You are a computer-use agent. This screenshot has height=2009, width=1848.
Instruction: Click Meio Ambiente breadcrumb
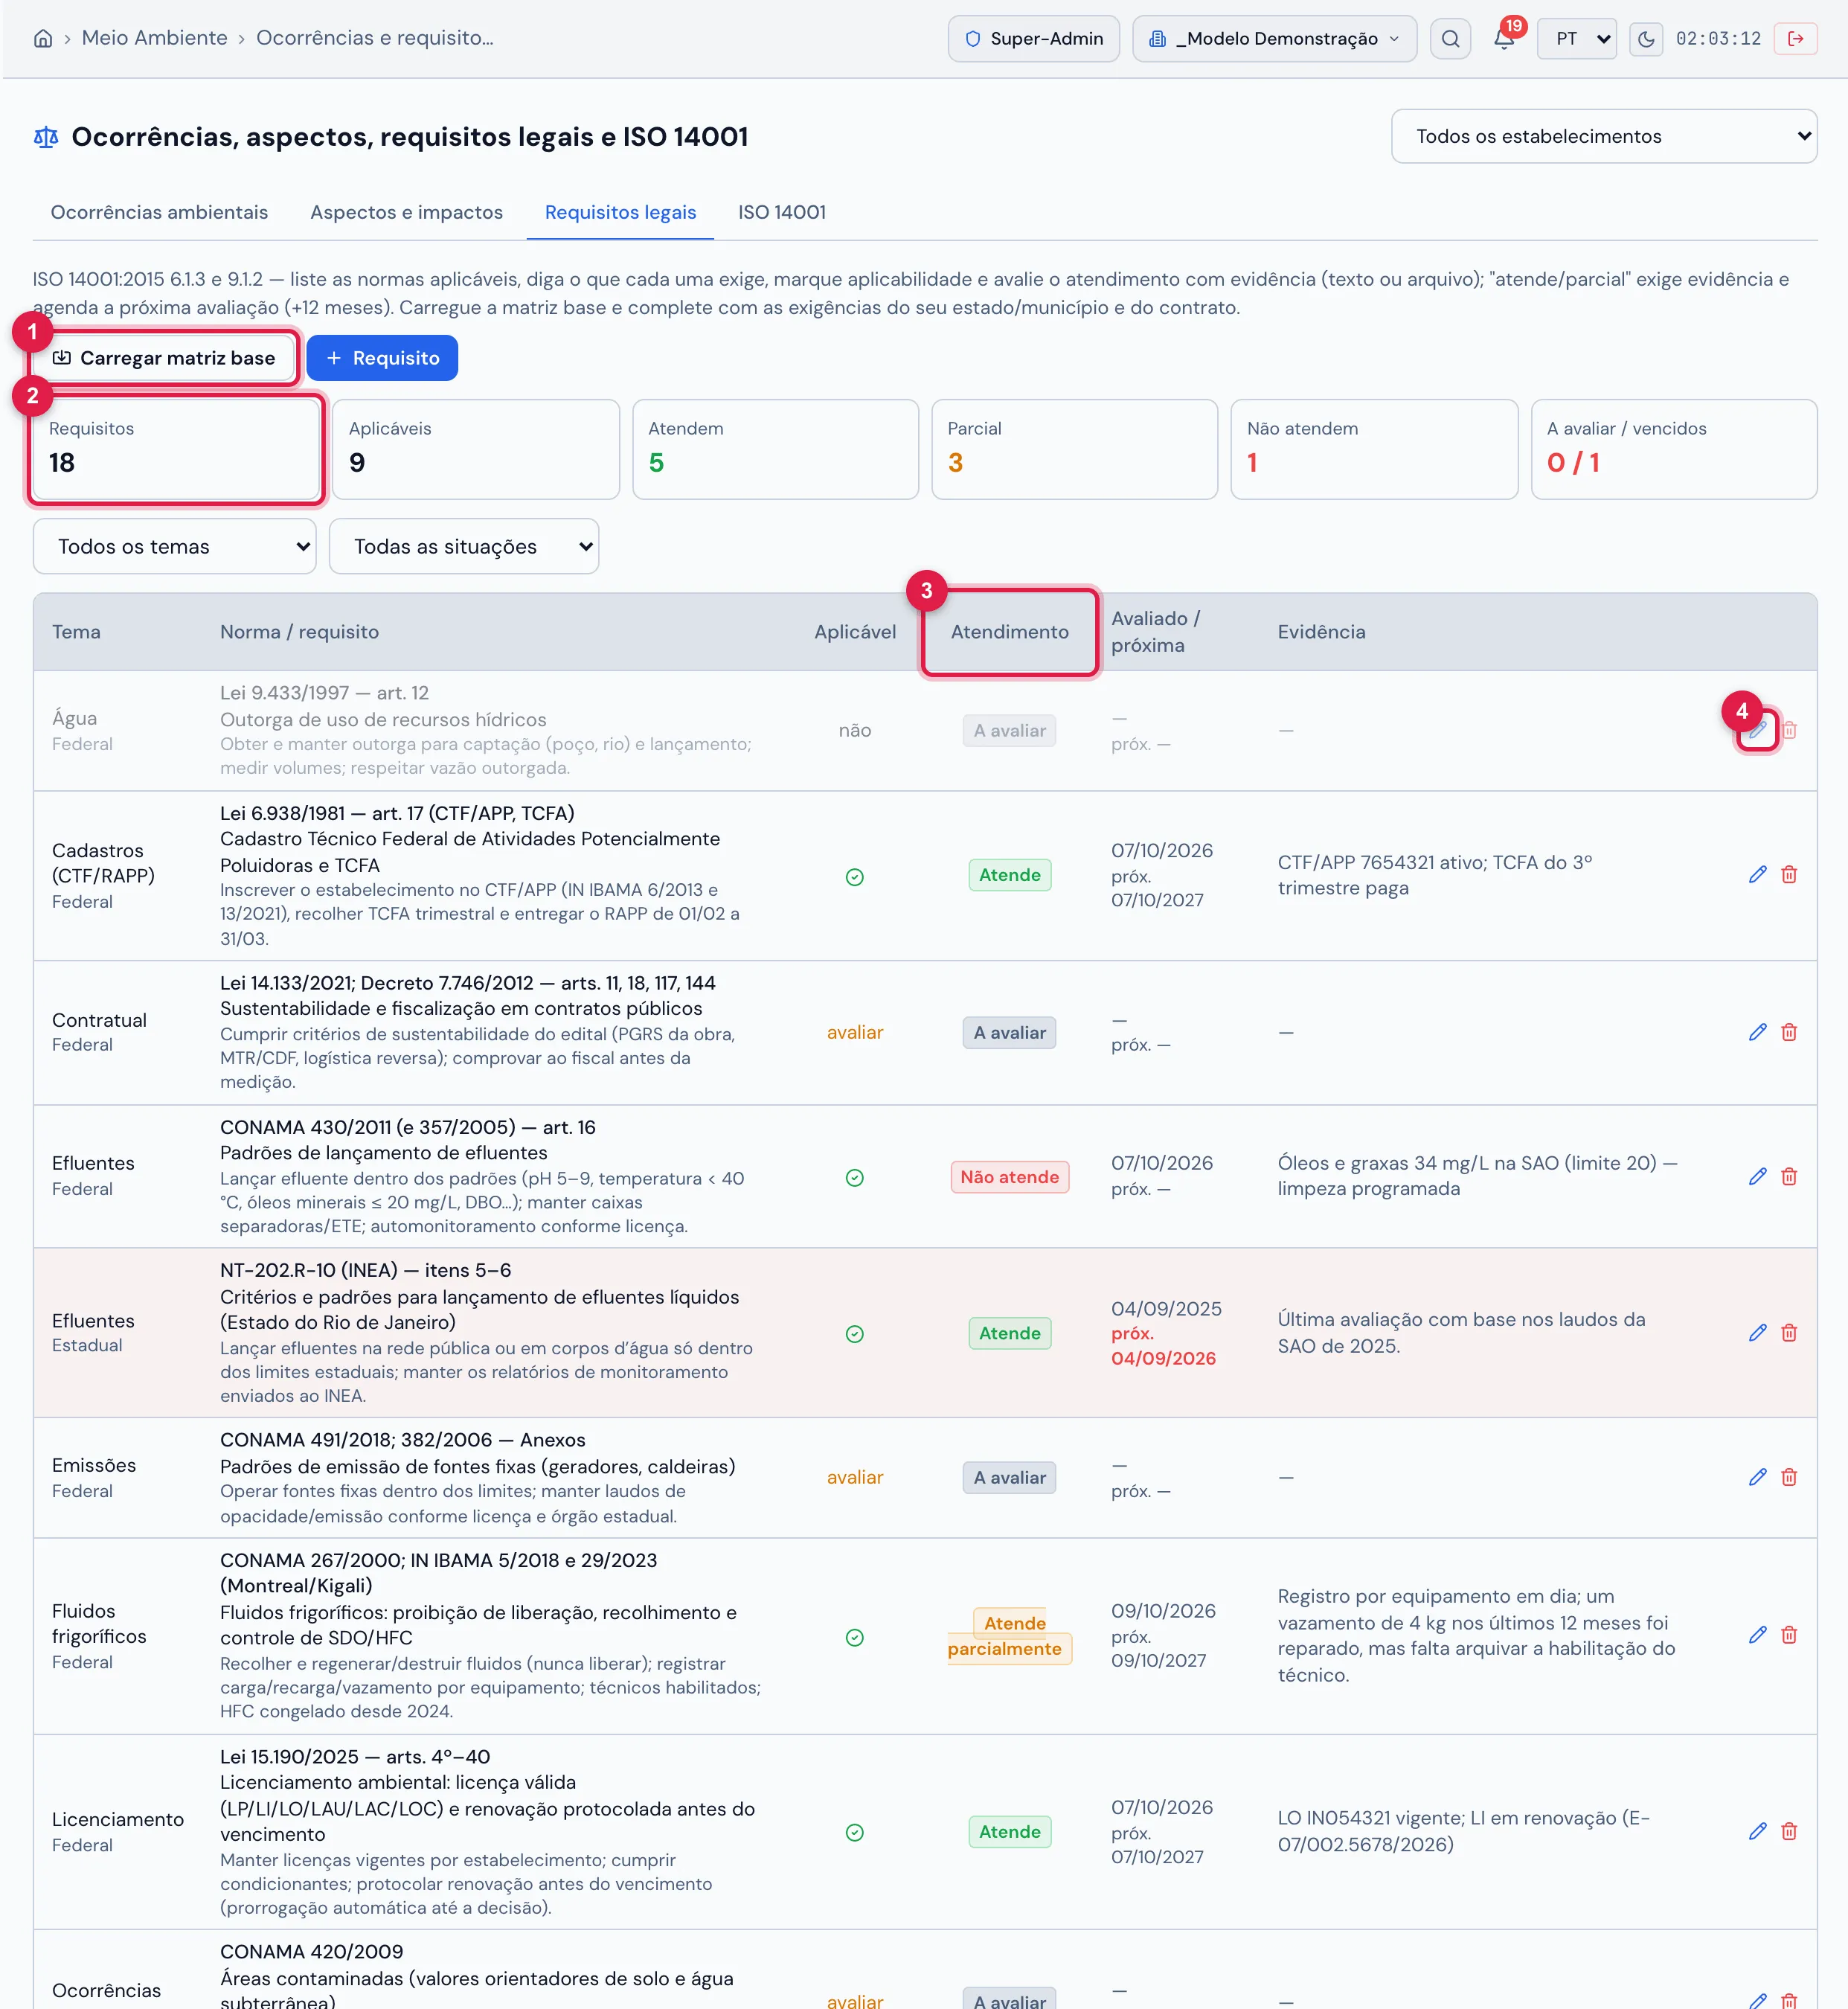click(155, 38)
